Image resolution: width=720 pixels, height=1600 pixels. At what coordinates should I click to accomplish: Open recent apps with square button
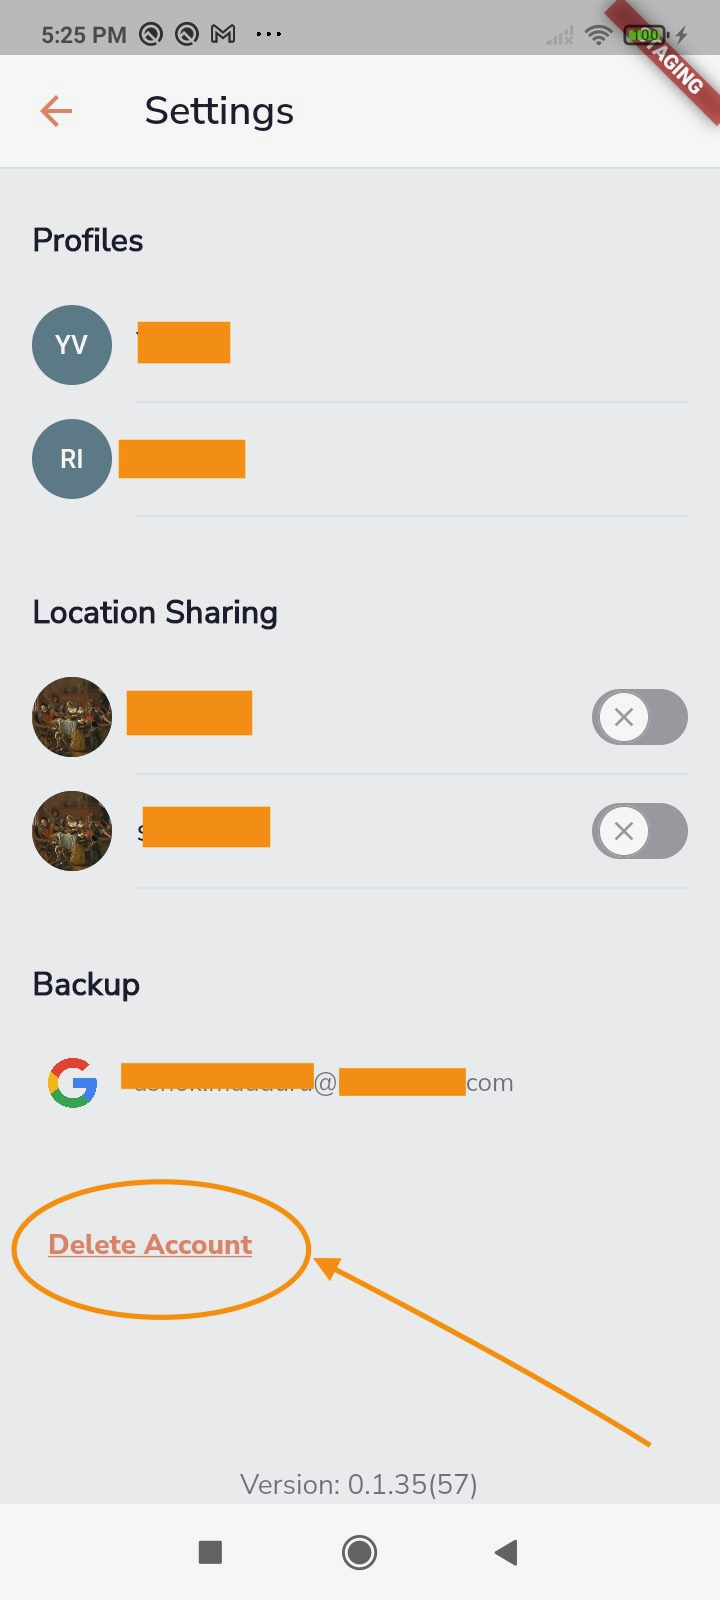coord(210,1552)
